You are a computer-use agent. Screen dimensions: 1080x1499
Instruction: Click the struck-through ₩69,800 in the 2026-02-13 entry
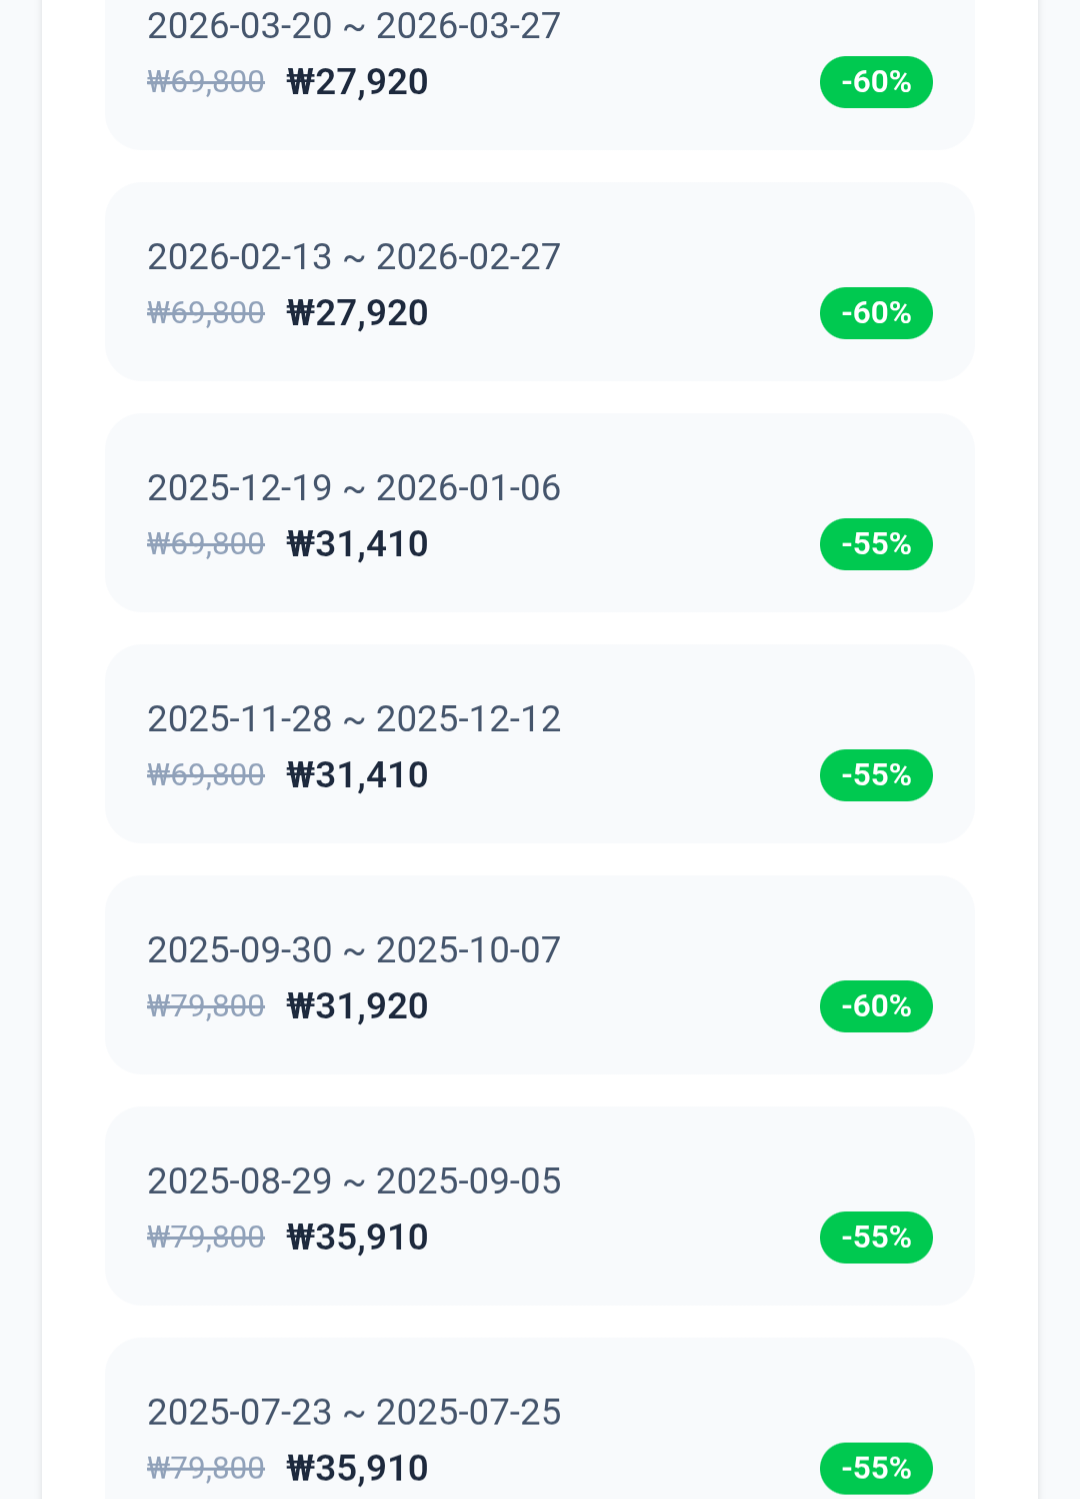pyautogui.click(x=206, y=313)
